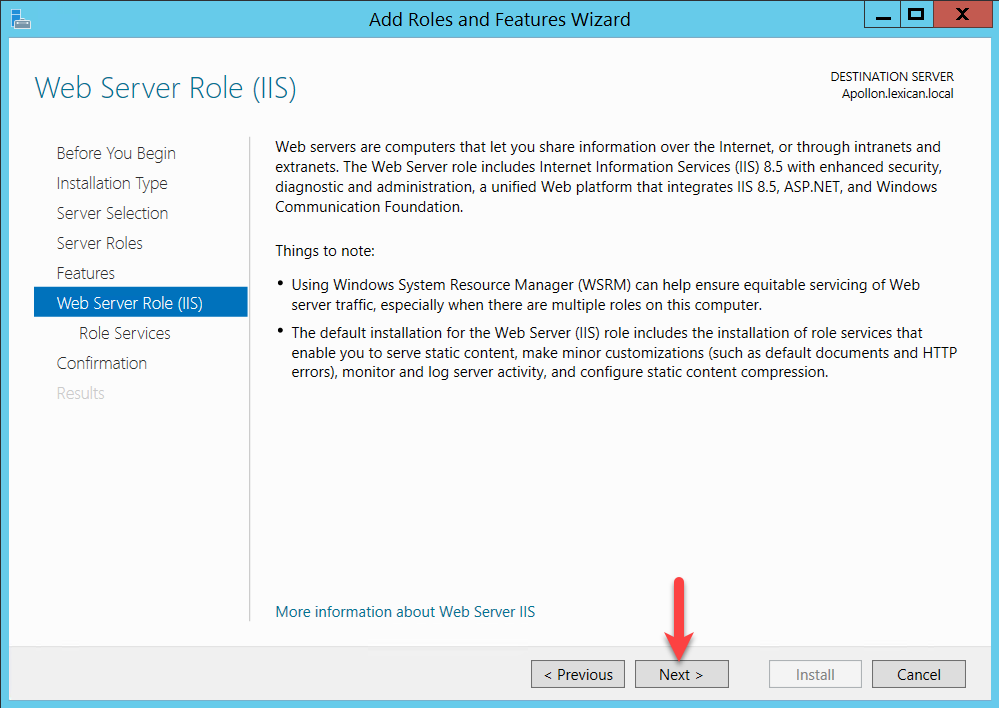Click the wizard icon in title bar

[x=20, y=19]
